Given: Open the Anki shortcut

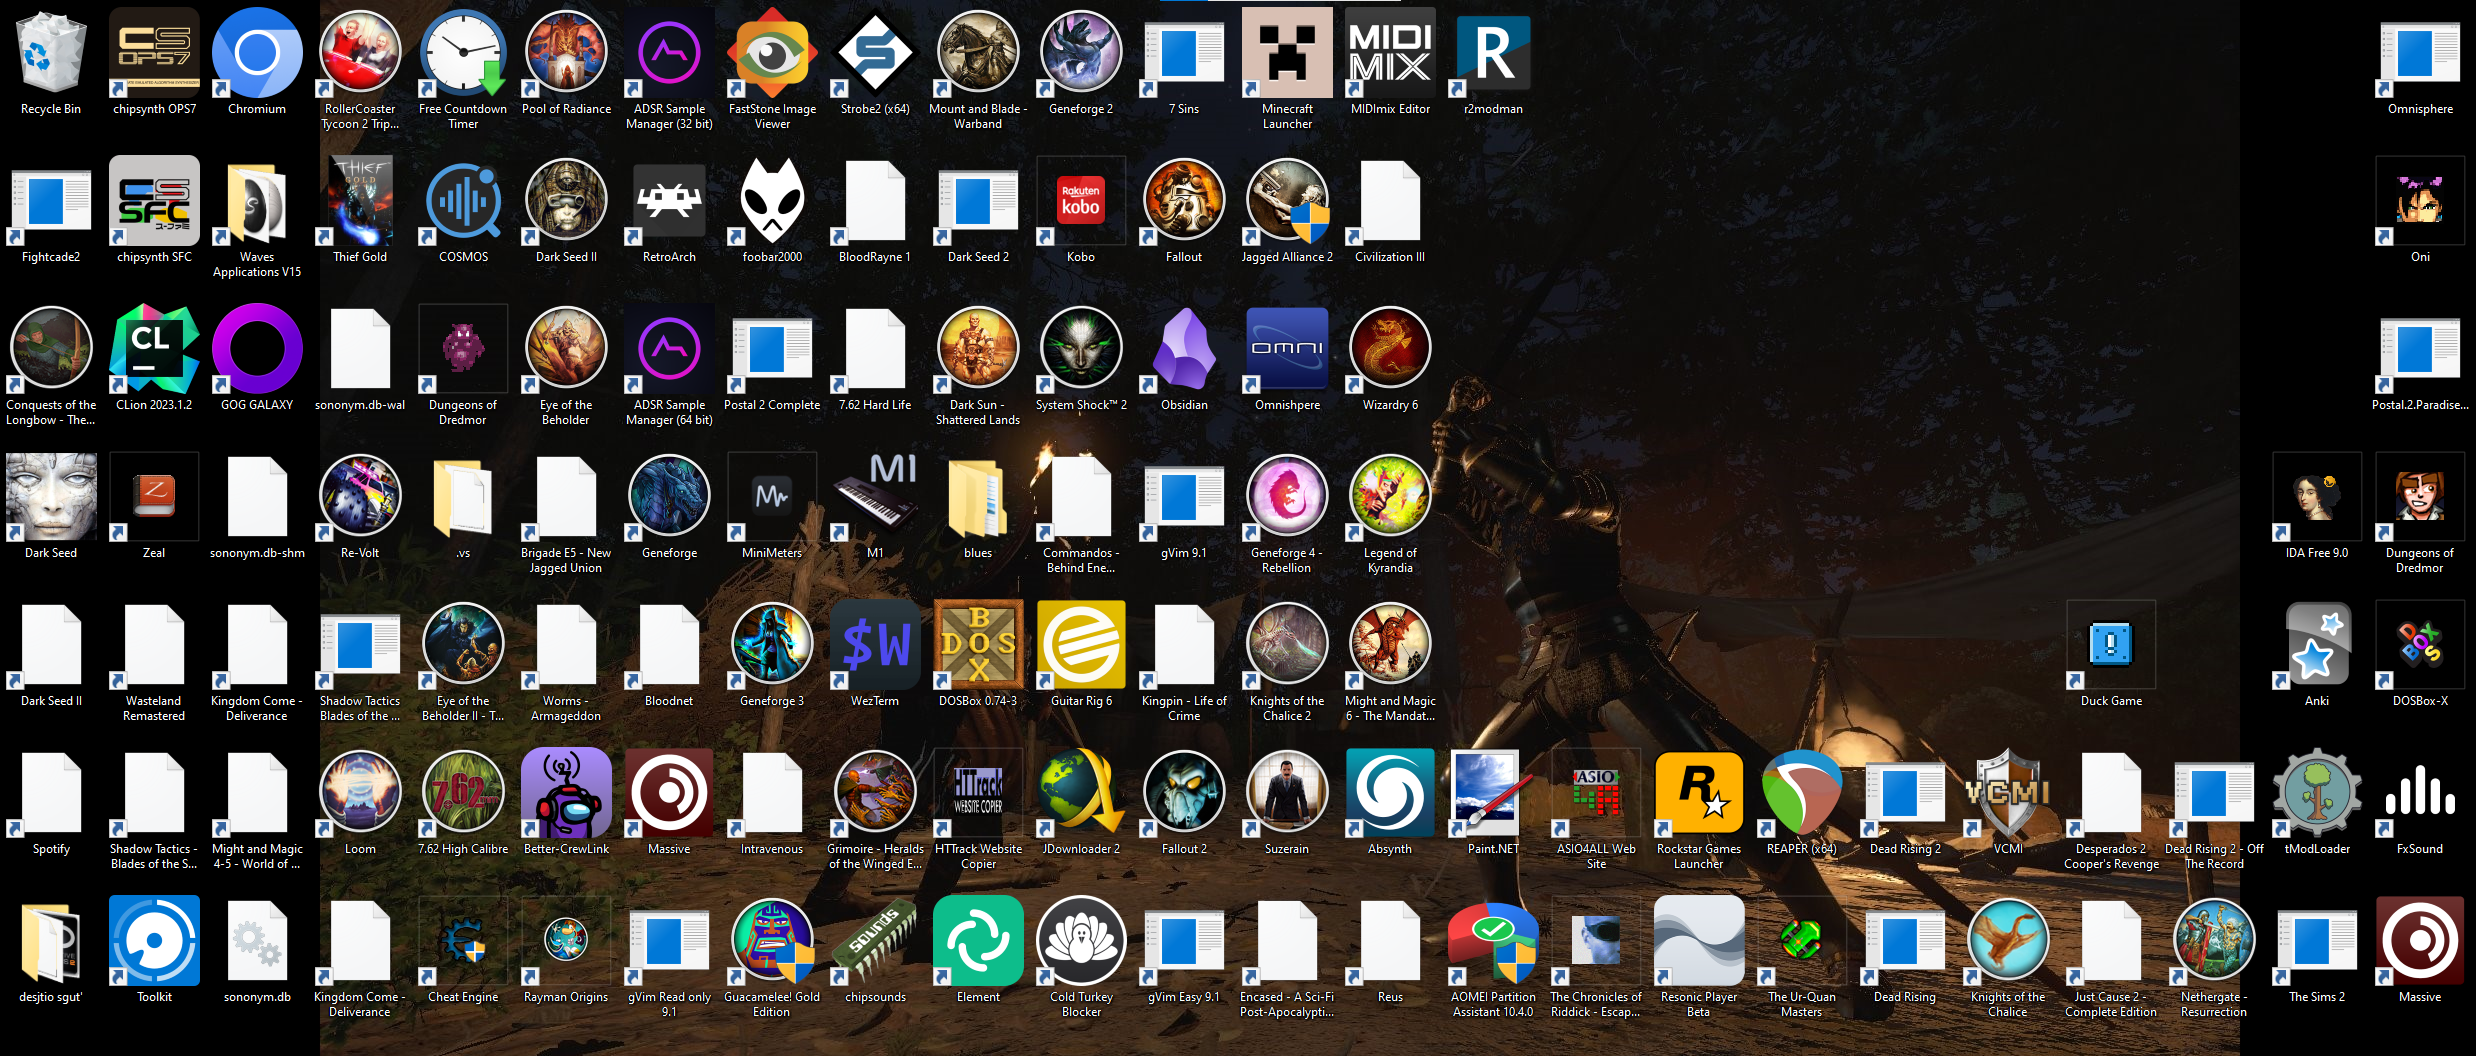Looking at the screenshot, I should (x=2317, y=645).
